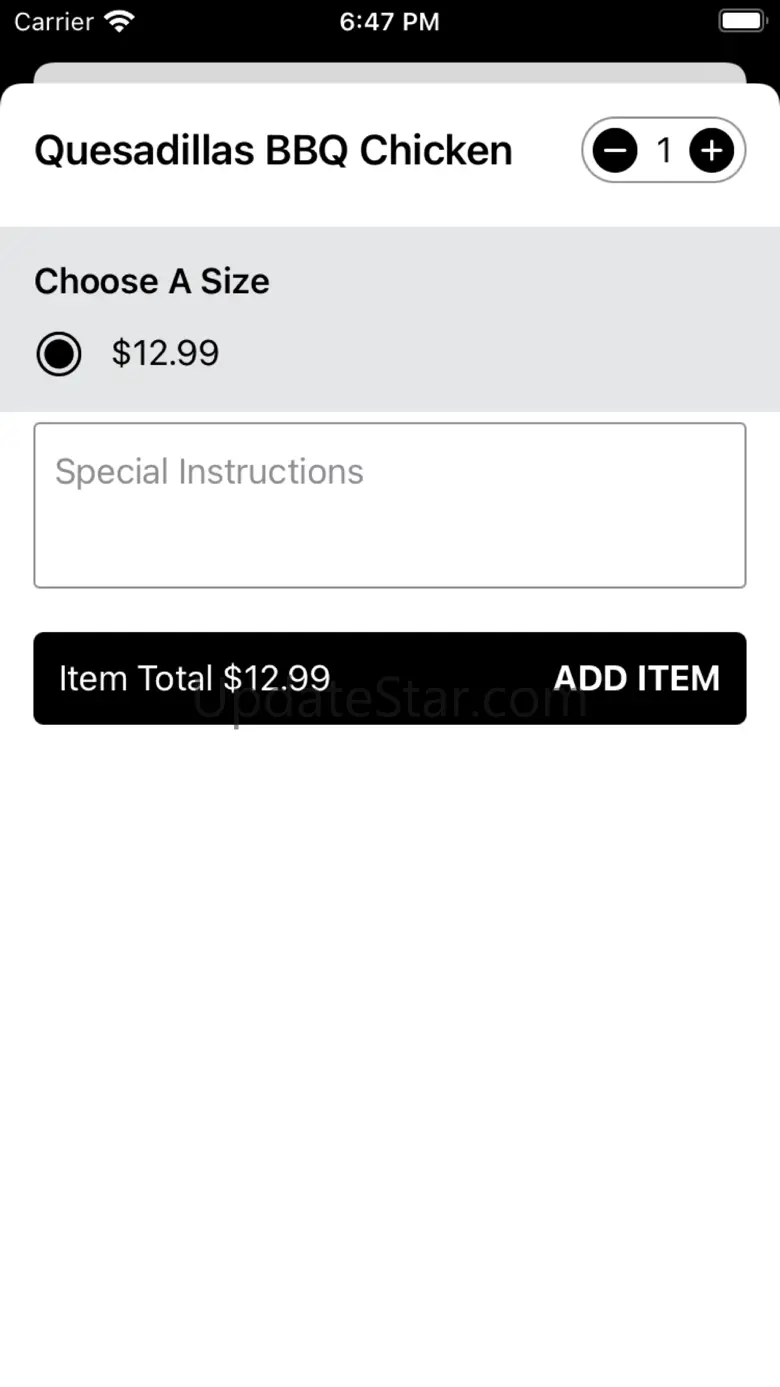Image resolution: width=780 pixels, height=1387 pixels.
Task: Tap the Choose A Size heading
Action: click(x=152, y=281)
